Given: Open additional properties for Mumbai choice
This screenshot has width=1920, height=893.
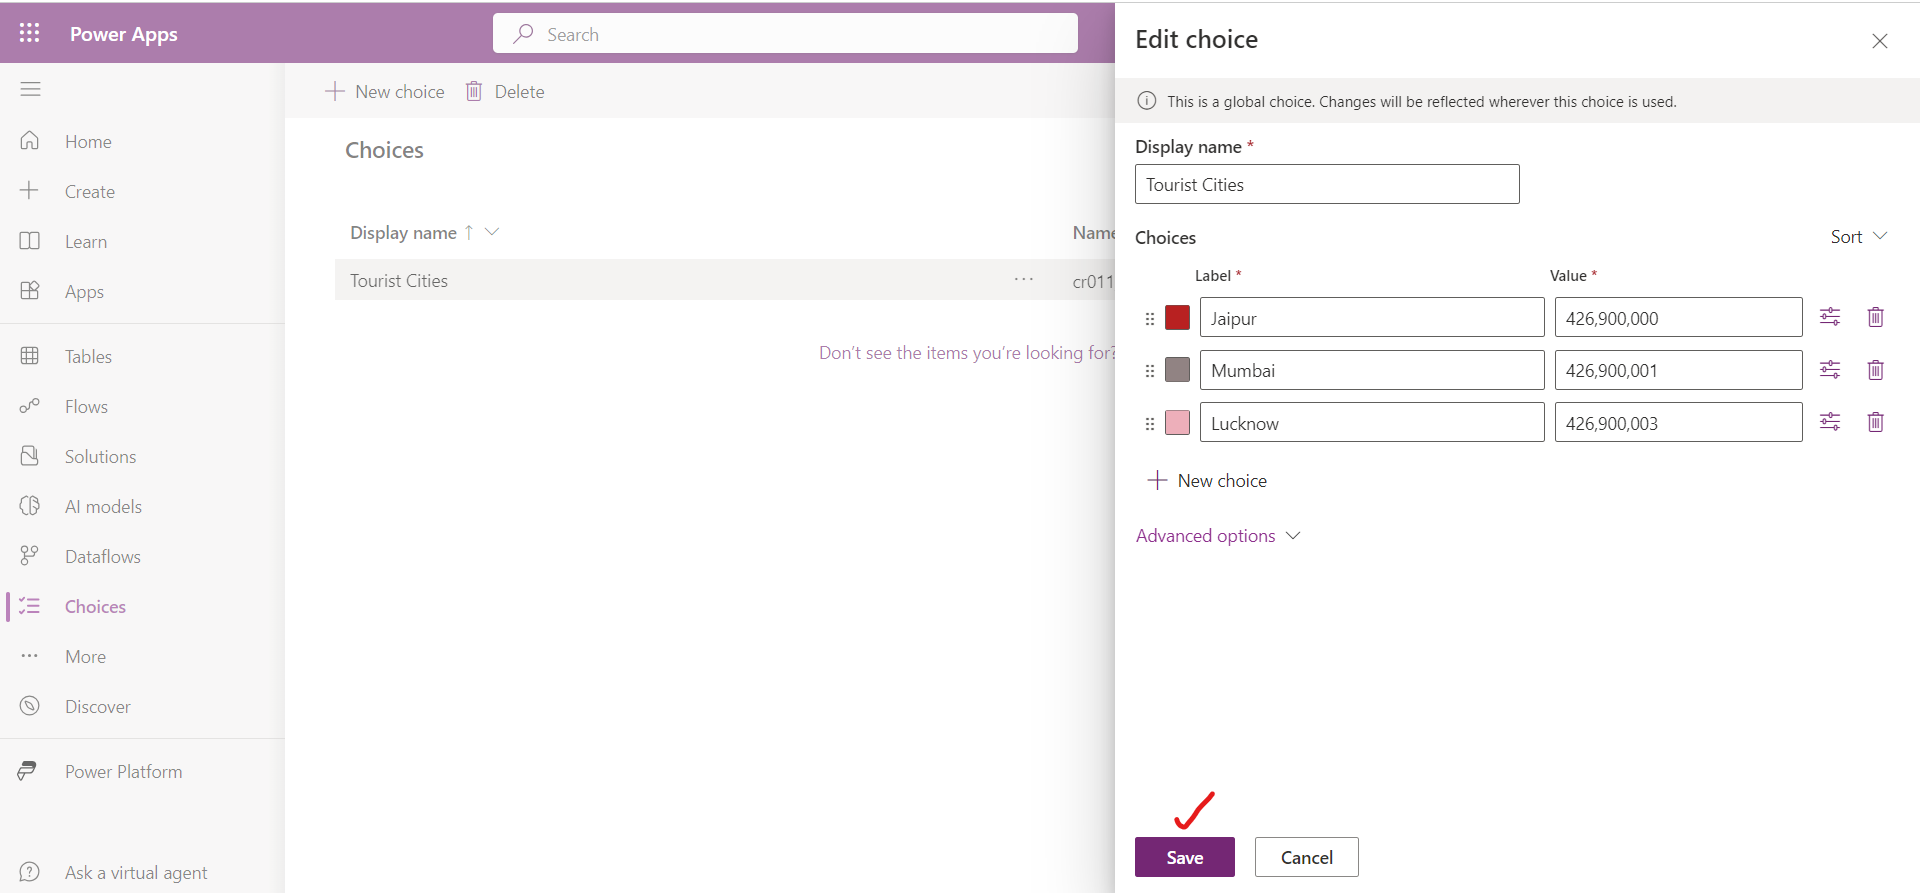Looking at the screenshot, I should click(1830, 370).
